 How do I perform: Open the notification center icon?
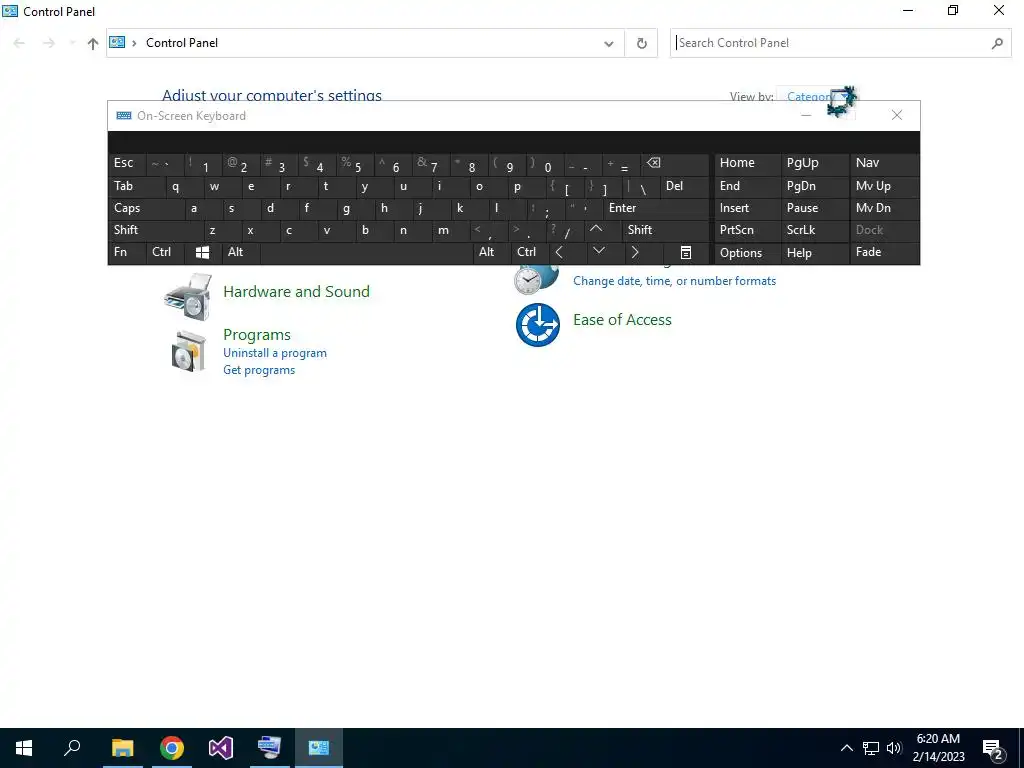tap(993, 748)
